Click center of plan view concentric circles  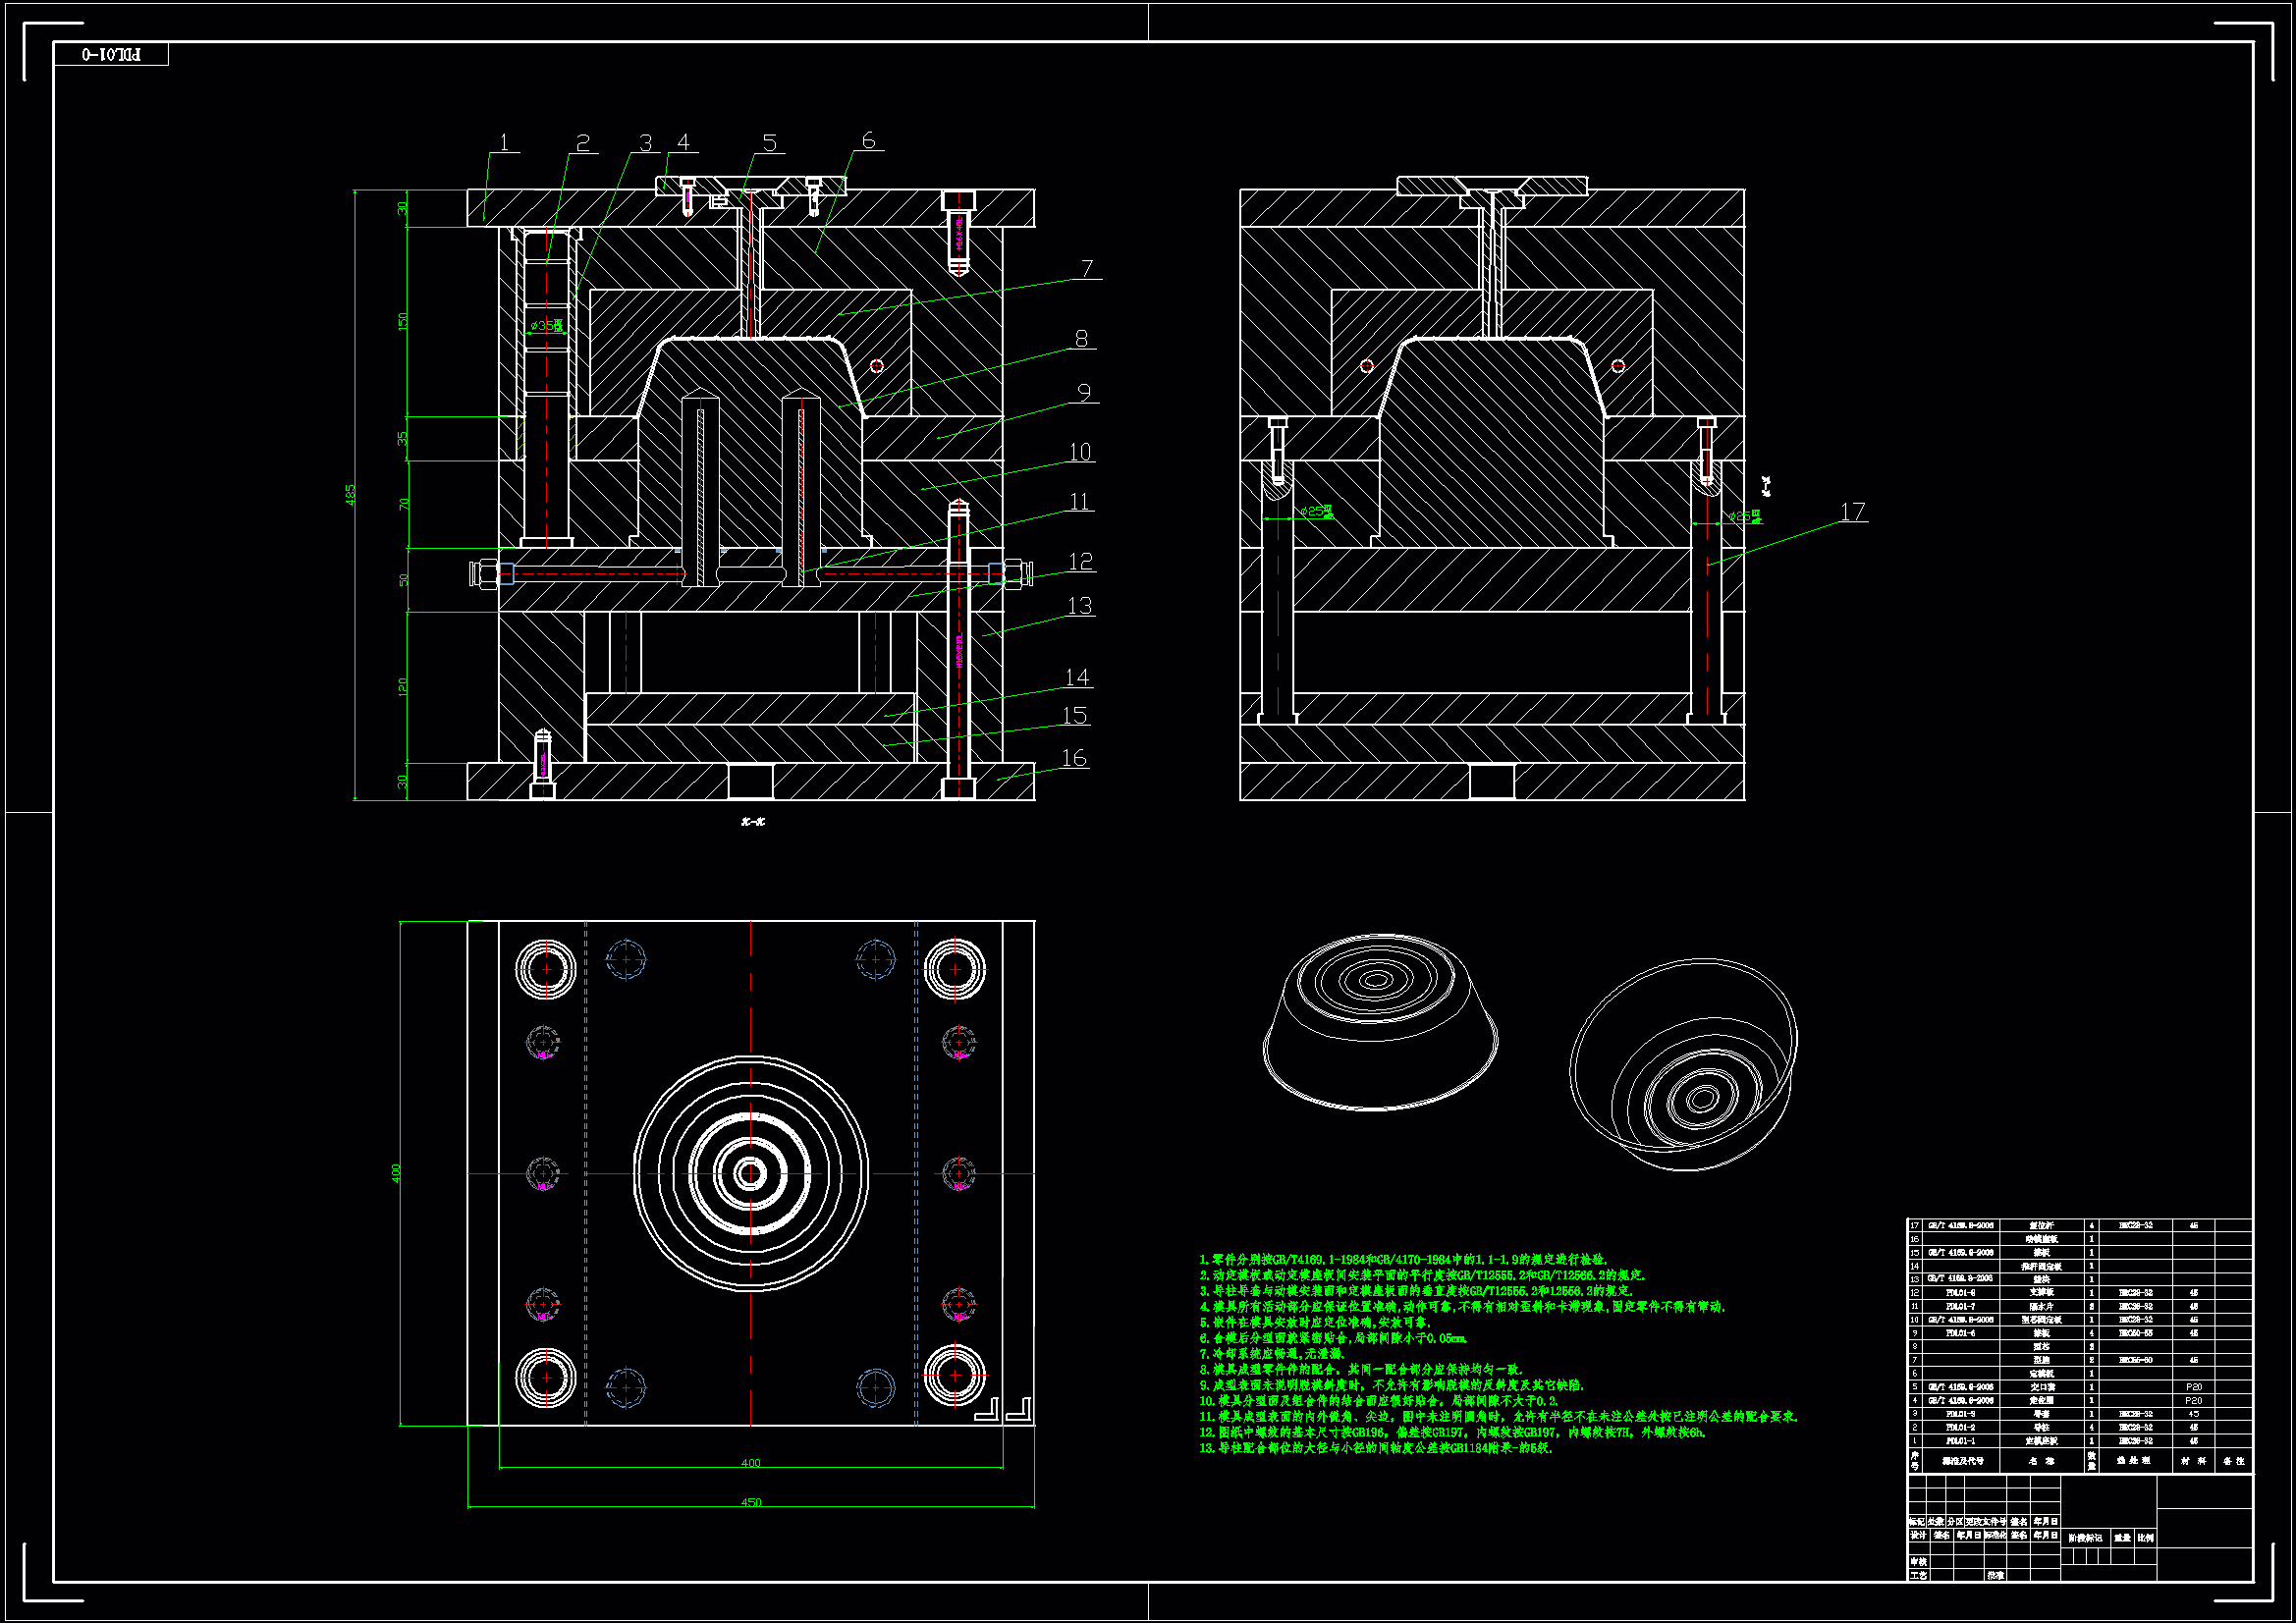[750, 1173]
